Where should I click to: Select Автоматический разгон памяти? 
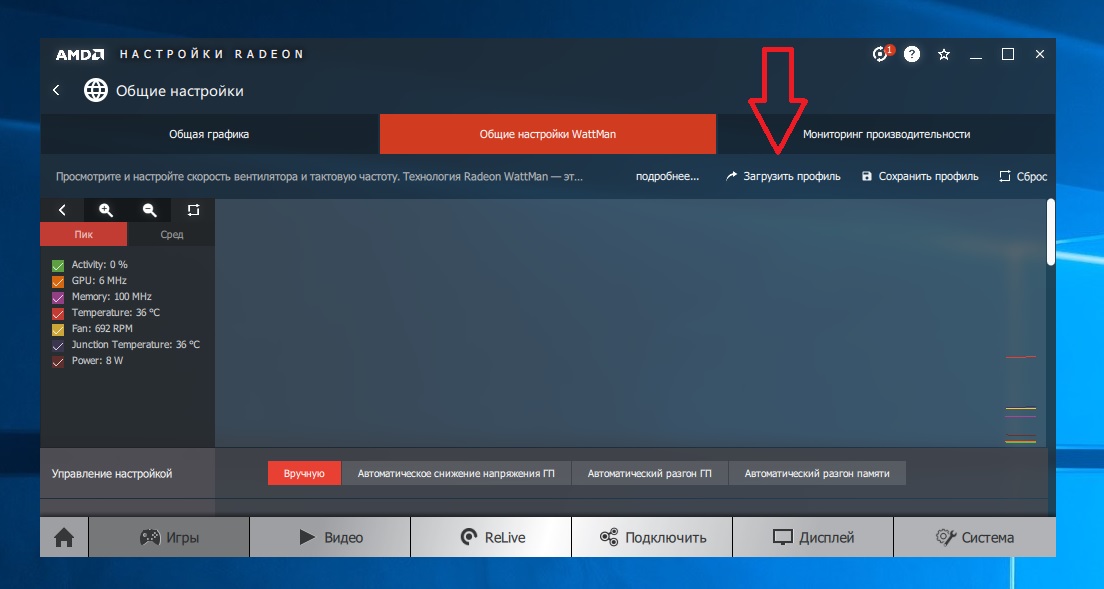817,474
